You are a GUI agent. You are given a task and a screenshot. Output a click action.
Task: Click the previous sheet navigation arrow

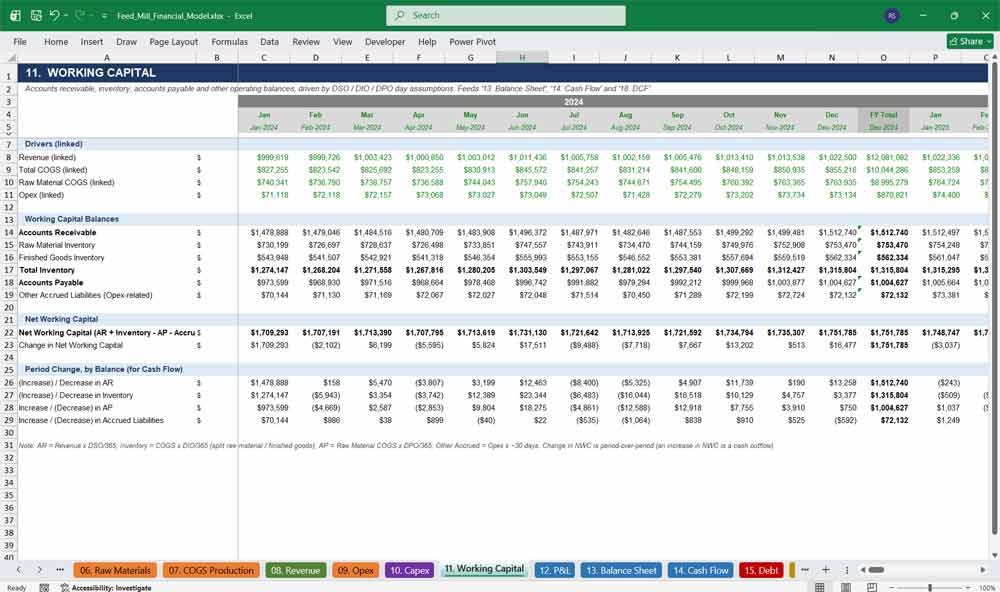(18, 570)
